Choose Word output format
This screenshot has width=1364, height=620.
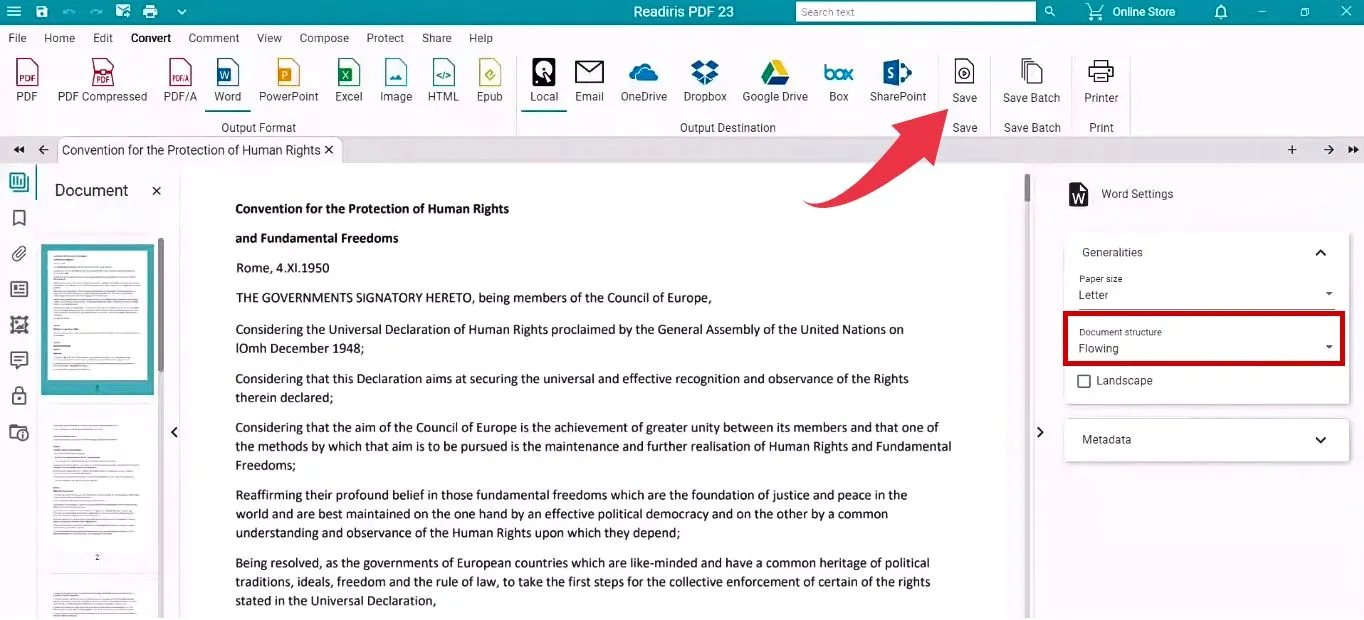pos(228,80)
